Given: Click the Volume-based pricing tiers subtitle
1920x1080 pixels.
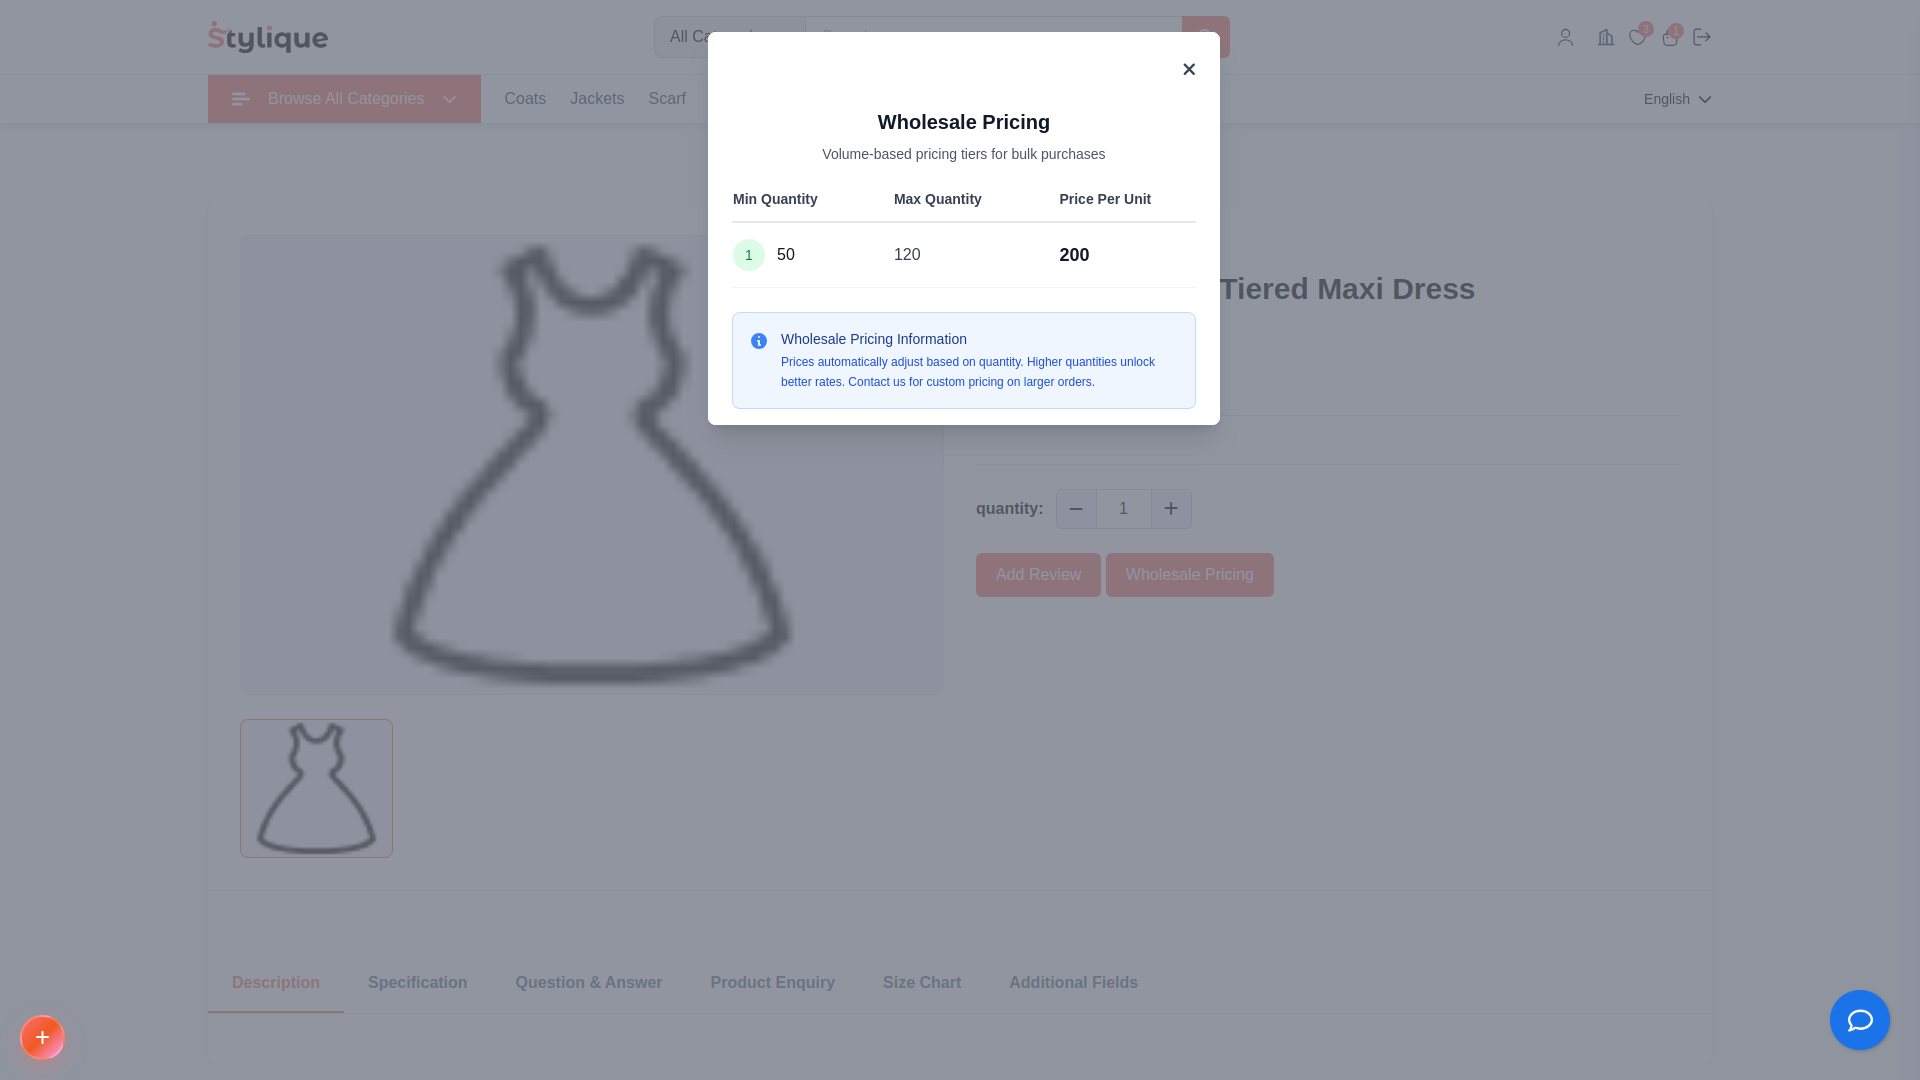Looking at the screenshot, I should (x=964, y=154).
